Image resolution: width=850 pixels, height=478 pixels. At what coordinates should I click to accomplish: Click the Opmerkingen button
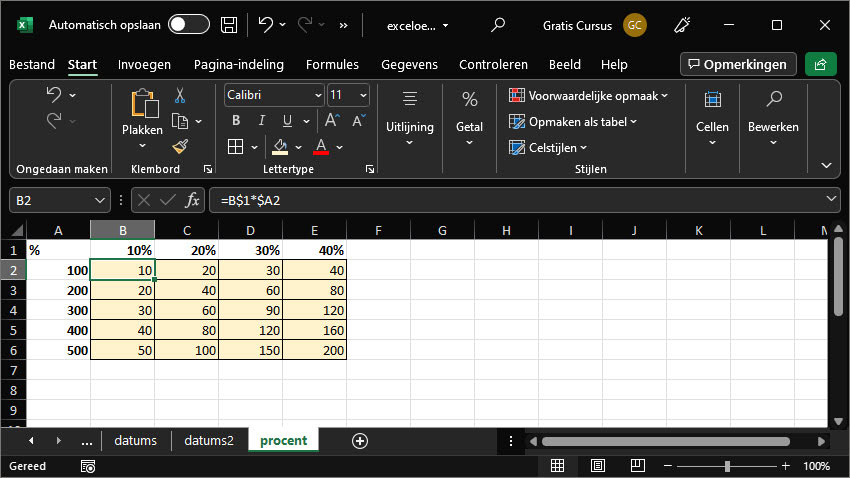[x=738, y=64]
